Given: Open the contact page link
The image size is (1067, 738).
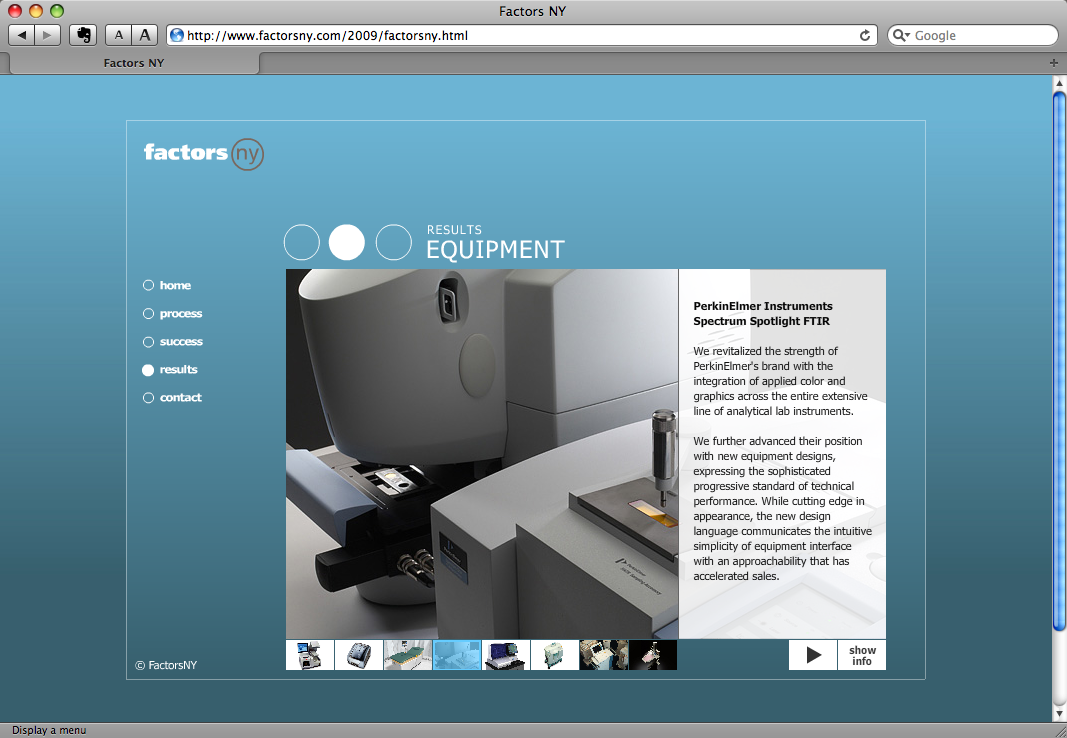Looking at the screenshot, I should [180, 397].
